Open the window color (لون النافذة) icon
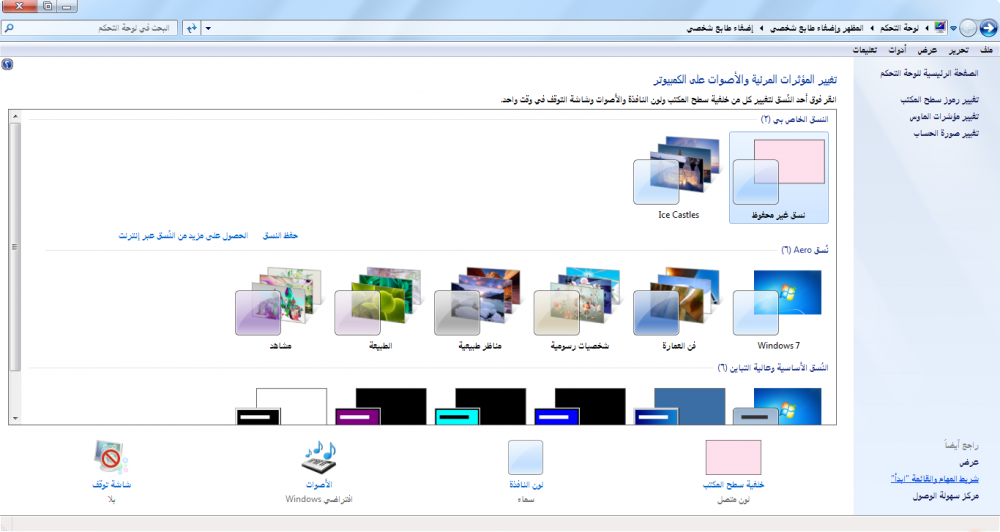Viewport: 1000px width, 532px height. pyautogui.click(x=525, y=457)
